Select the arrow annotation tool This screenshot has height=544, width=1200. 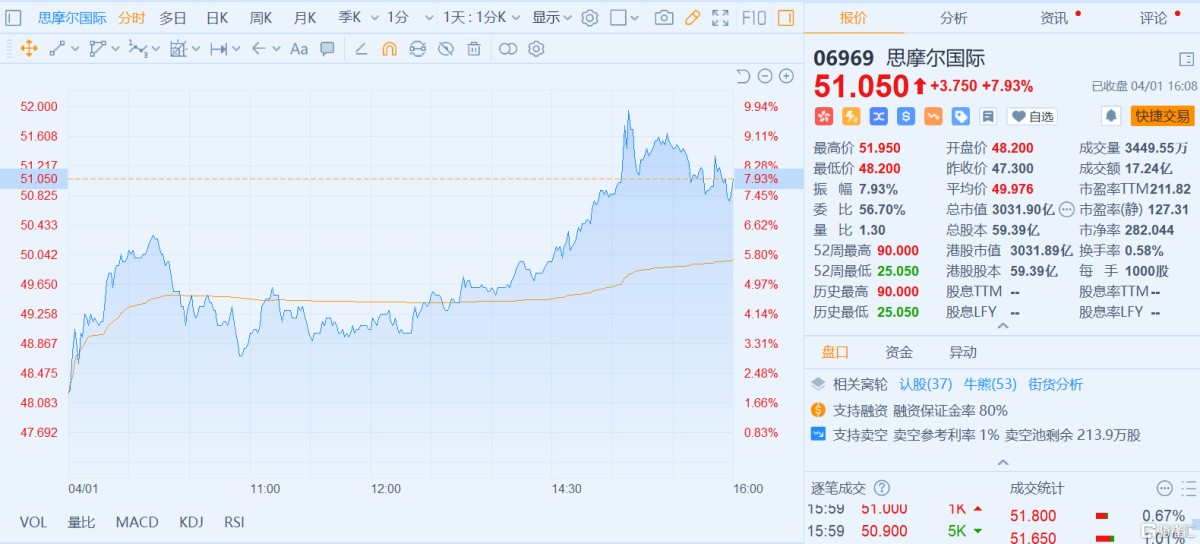(x=258, y=48)
